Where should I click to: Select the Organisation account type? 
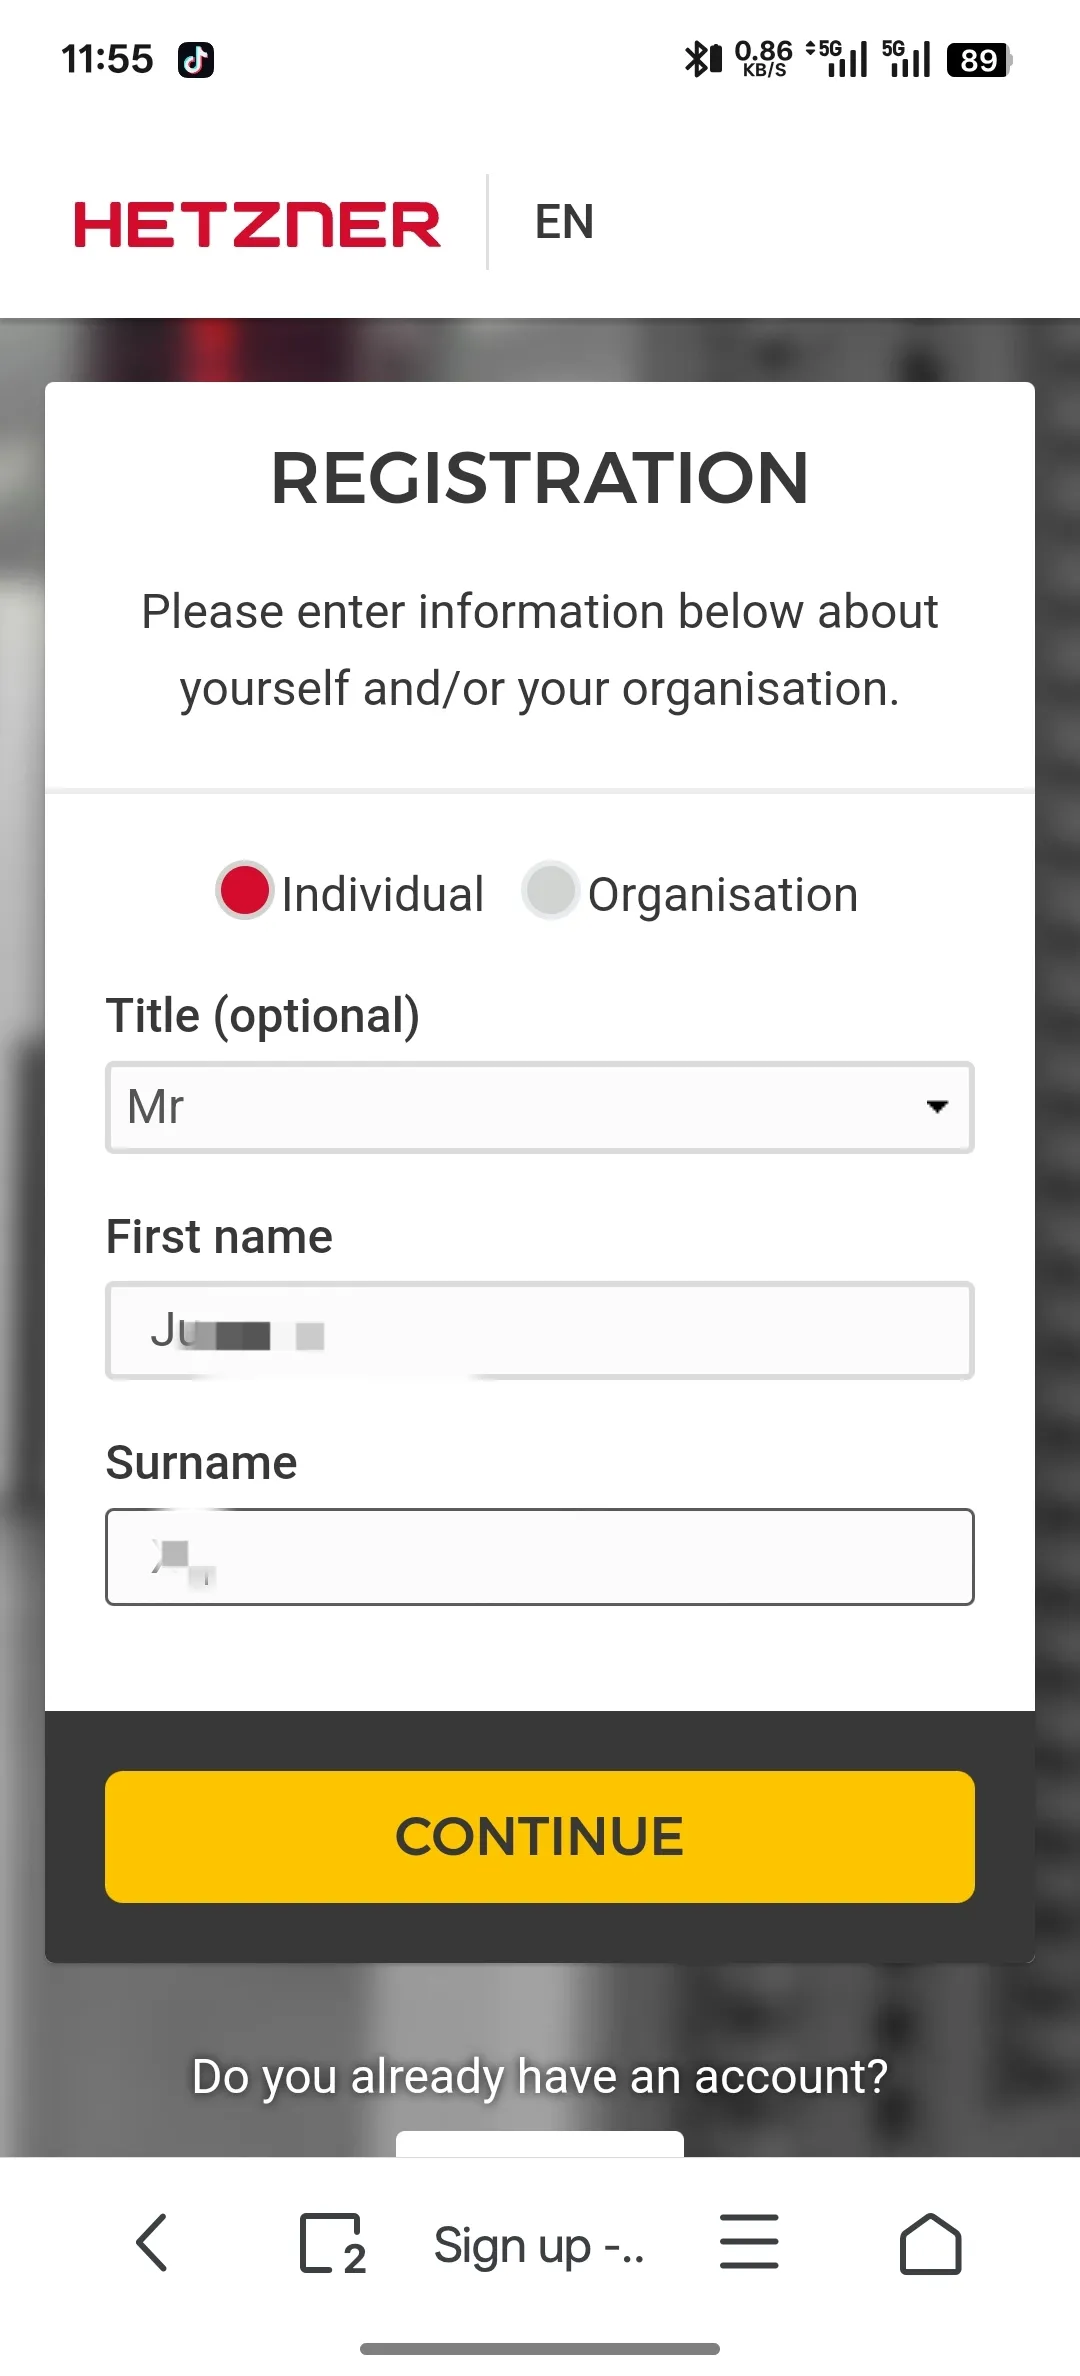551,891
